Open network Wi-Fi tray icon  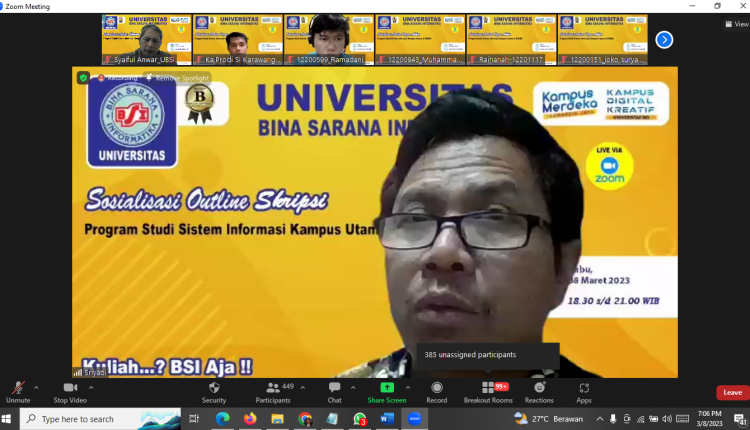(x=640, y=419)
